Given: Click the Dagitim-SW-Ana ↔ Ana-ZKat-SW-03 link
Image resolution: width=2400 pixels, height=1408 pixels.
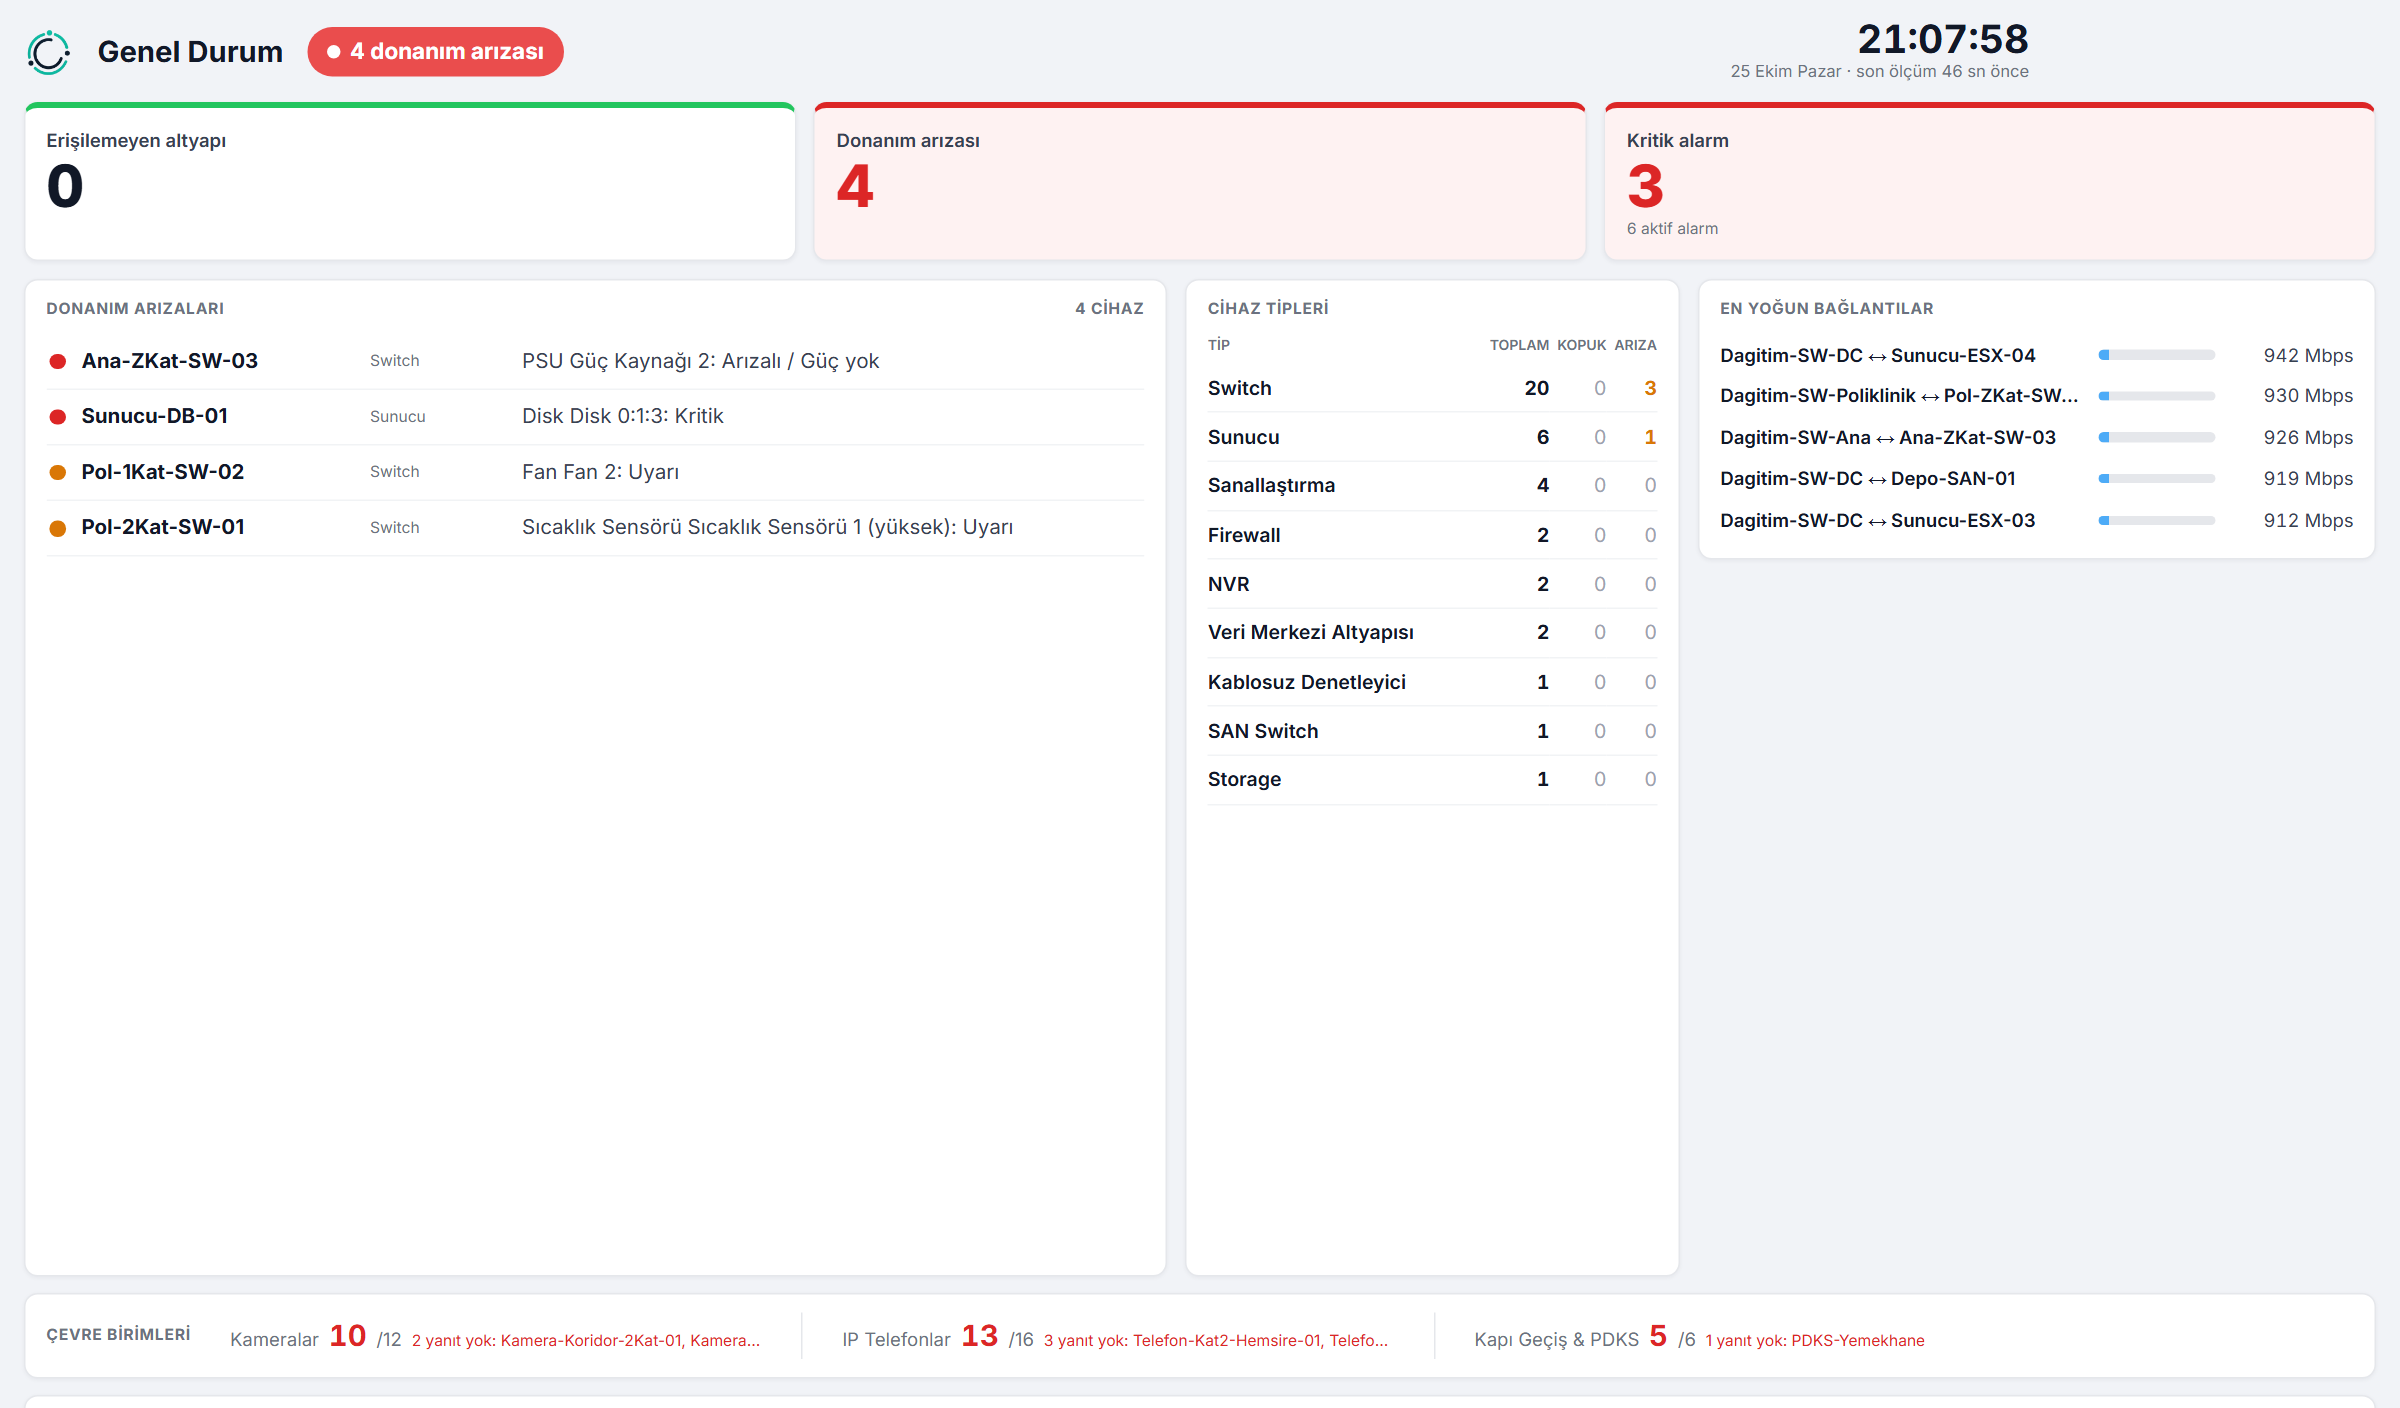Looking at the screenshot, I should [x=1888, y=437].
